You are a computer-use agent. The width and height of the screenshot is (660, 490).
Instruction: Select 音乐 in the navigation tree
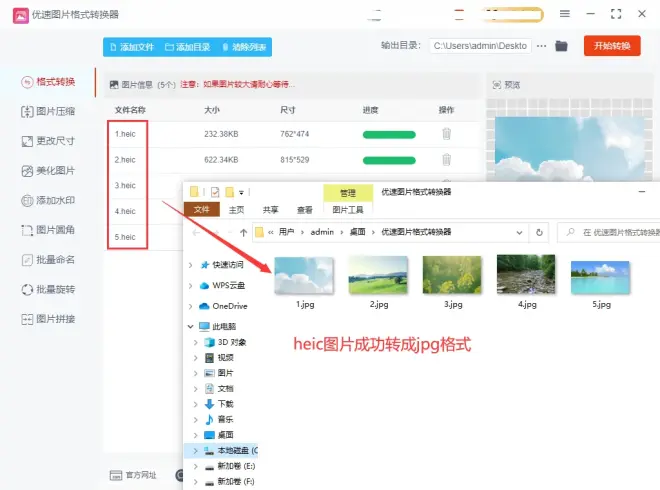(x=219, y=419)
